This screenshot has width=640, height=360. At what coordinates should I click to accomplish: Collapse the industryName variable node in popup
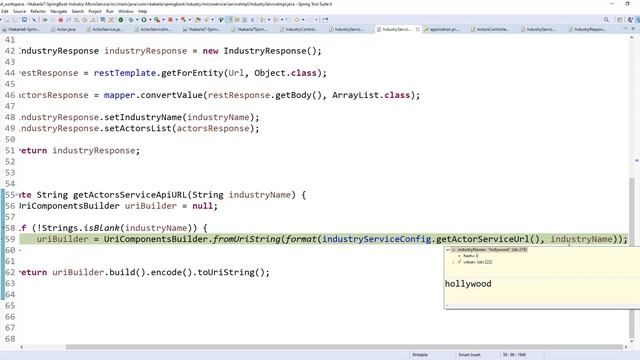point(448,249)
